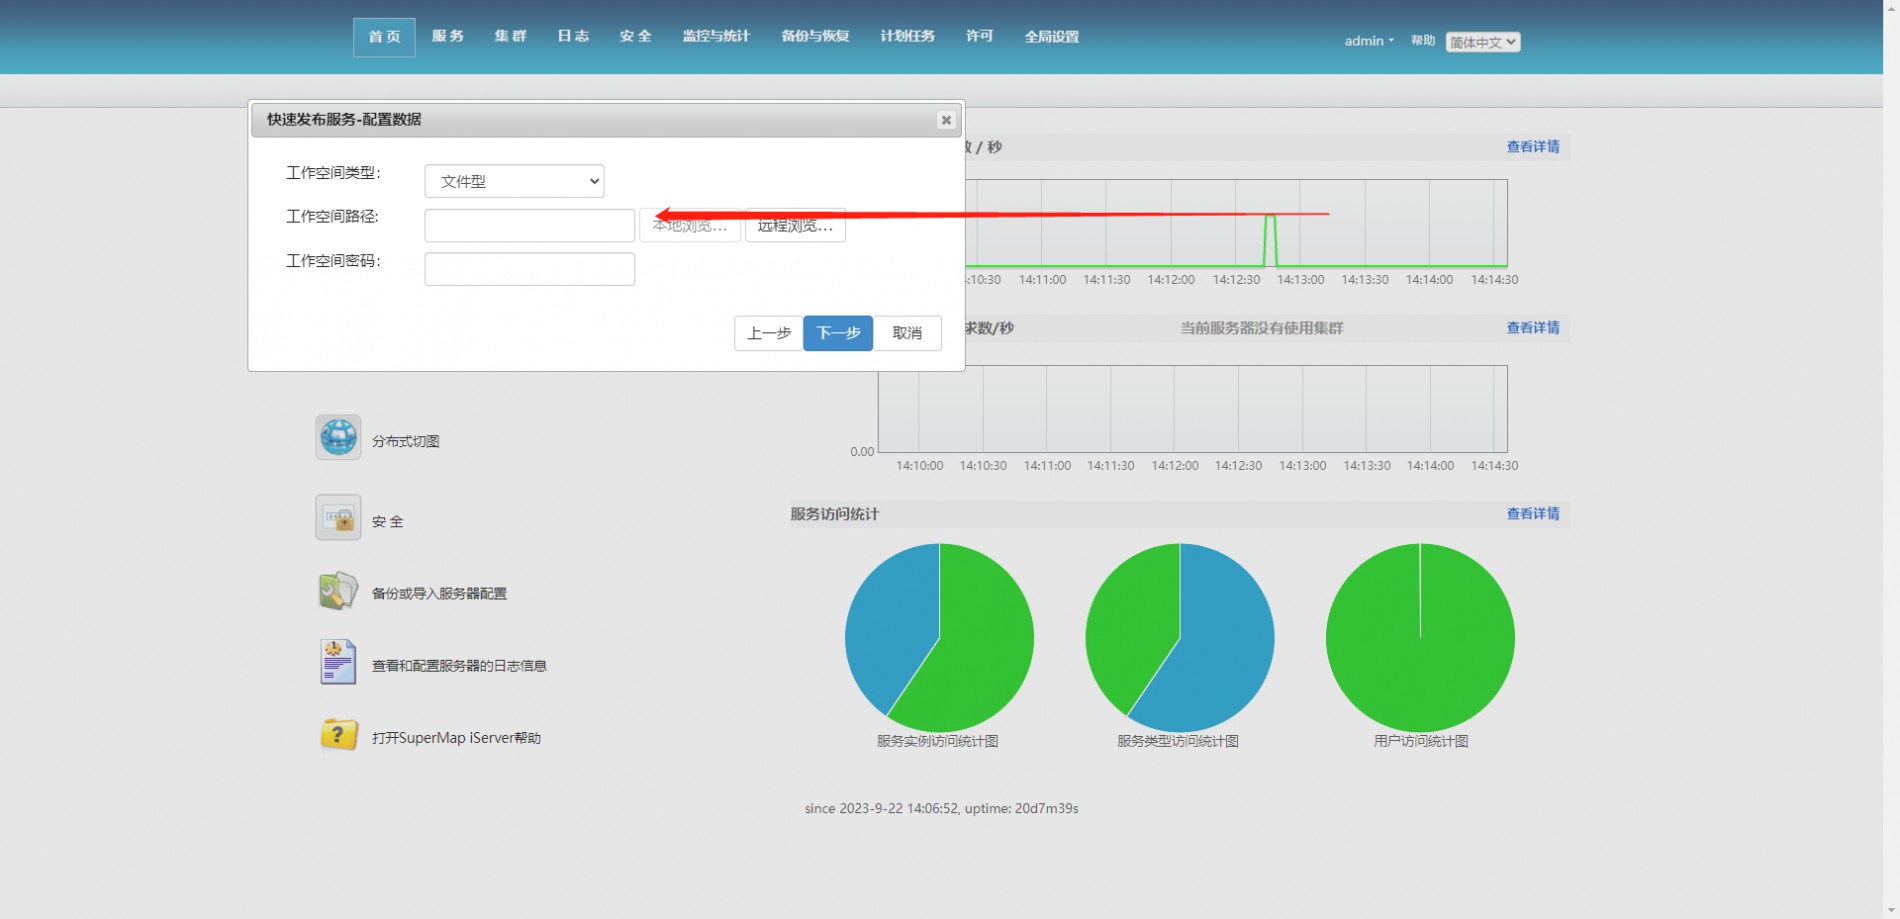Click the 服务实例访问统计图 pie chart
Screen dimensions: 1900x919
(x=939, y=638)
